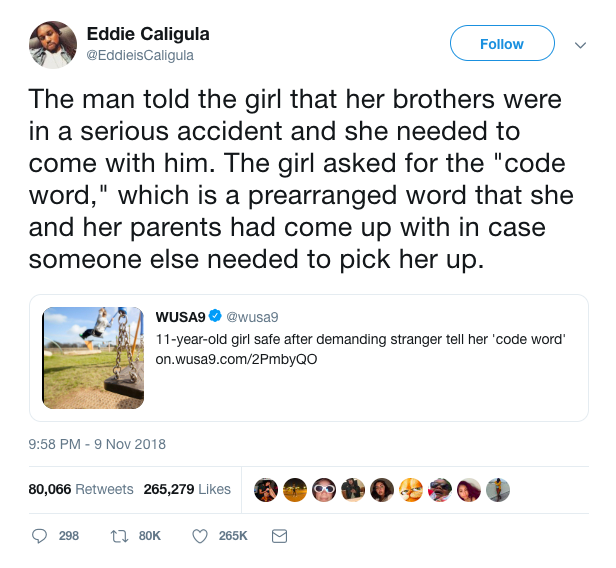The width and height of the screenshot is (616, 568).
Task: Open the tweet options chevron menu
Action: pyautogui.click(x=580, y=45)
